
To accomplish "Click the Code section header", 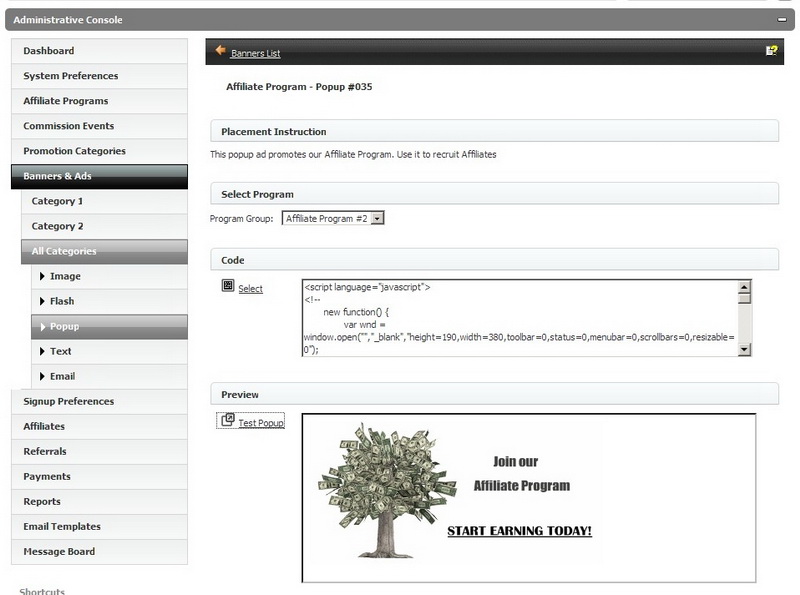I will point(494,260).
